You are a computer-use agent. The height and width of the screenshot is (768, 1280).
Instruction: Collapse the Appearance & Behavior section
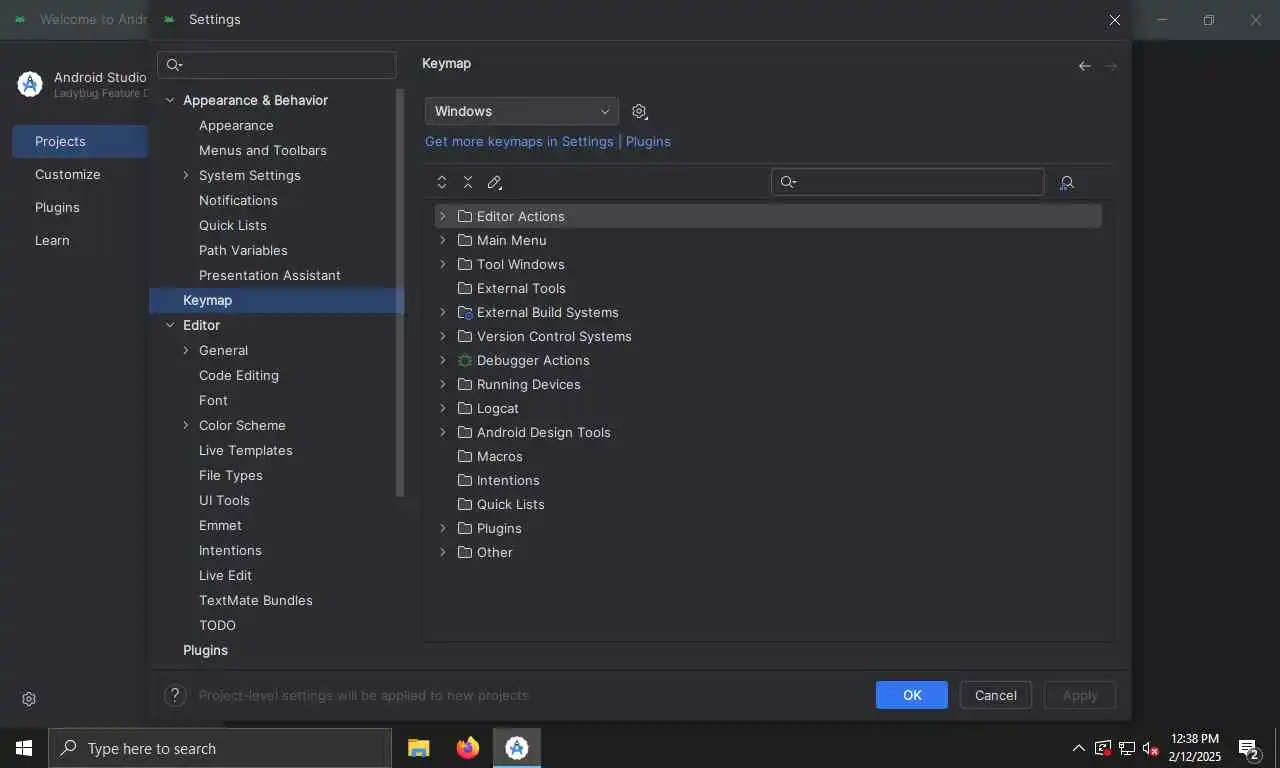(x=170, y=100)
